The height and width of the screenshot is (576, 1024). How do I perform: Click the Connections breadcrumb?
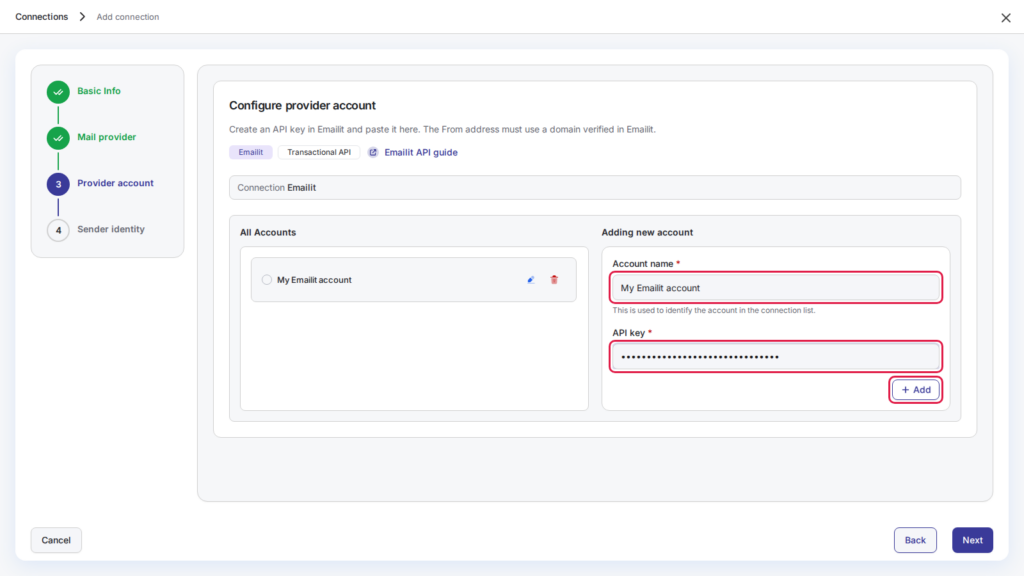[42, 16]
